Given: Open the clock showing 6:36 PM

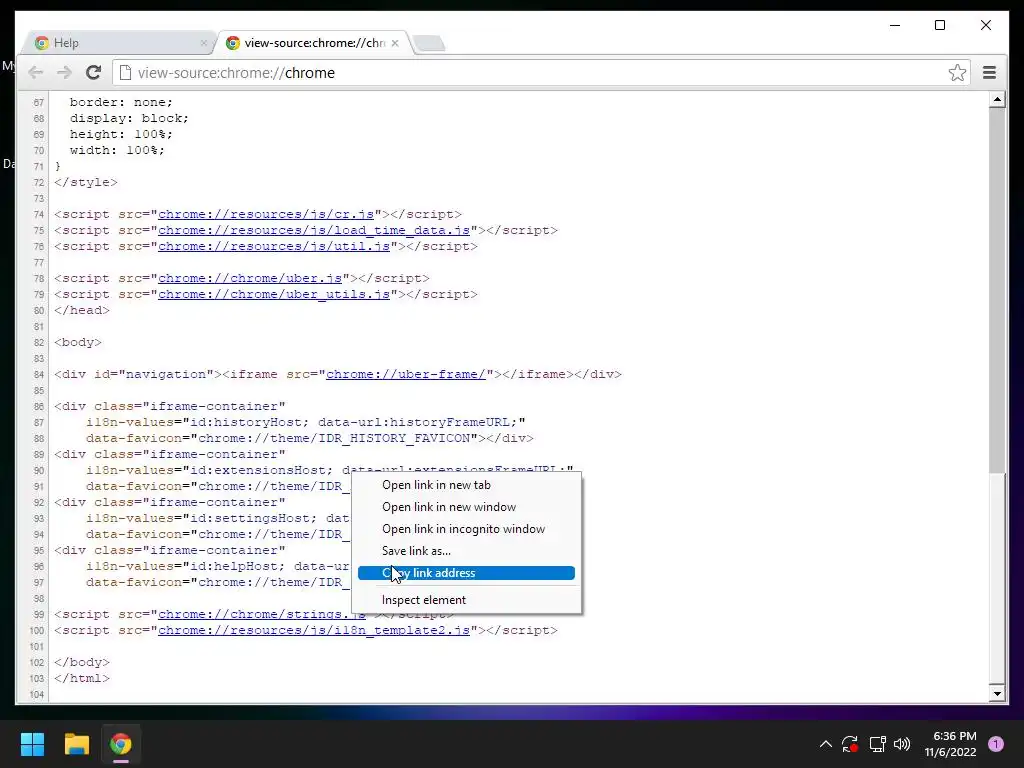Looking at the screenshot, I should pyautogui.click(x=950, y=744).
